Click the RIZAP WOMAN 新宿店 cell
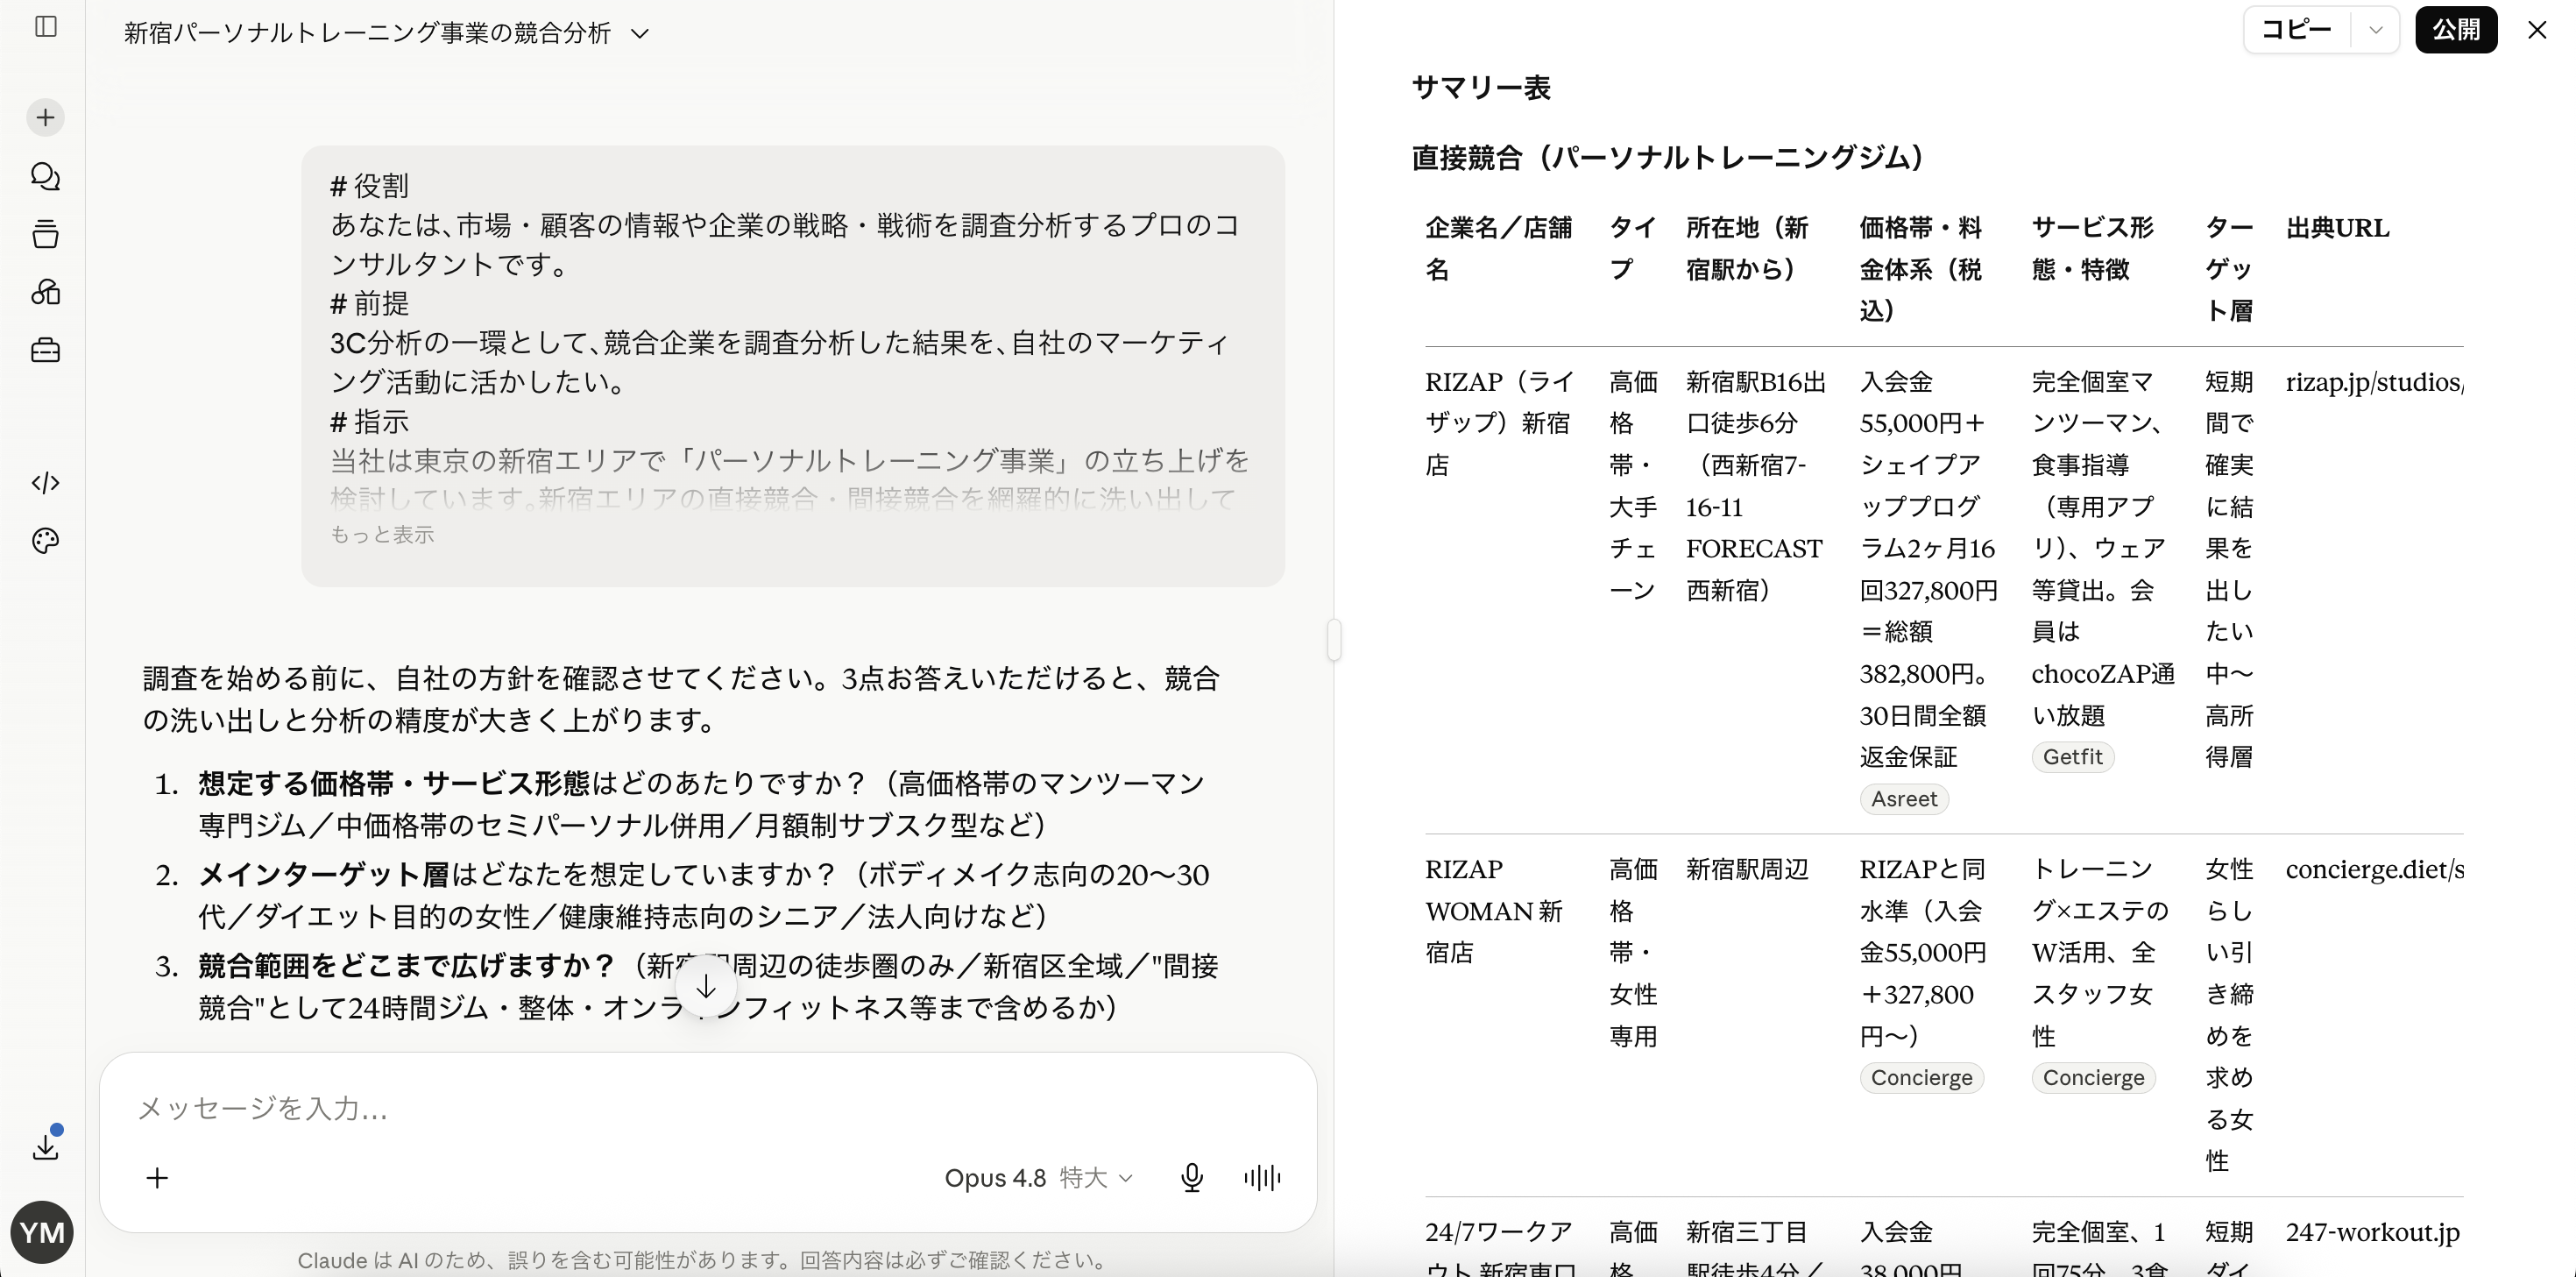 tap(1494, 911)
